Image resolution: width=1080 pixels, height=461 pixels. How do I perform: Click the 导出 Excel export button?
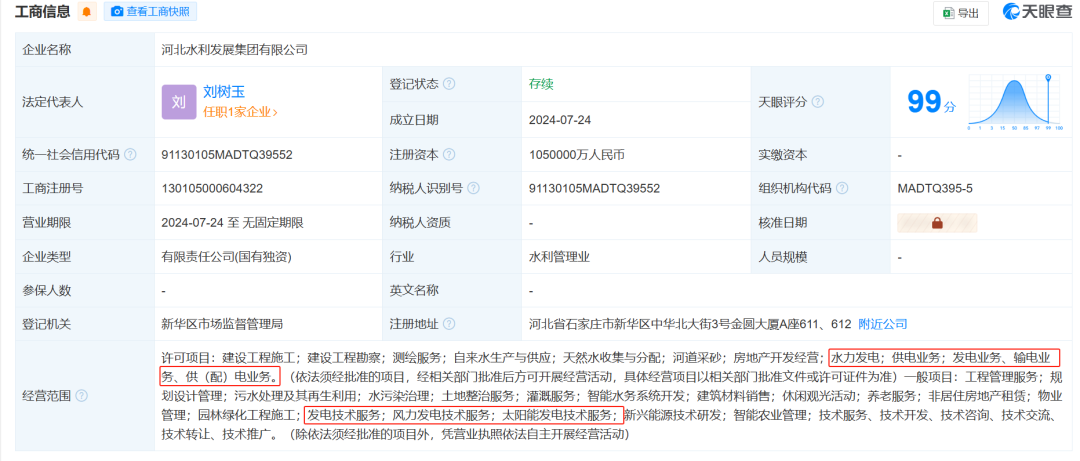(x=959, y=13)
